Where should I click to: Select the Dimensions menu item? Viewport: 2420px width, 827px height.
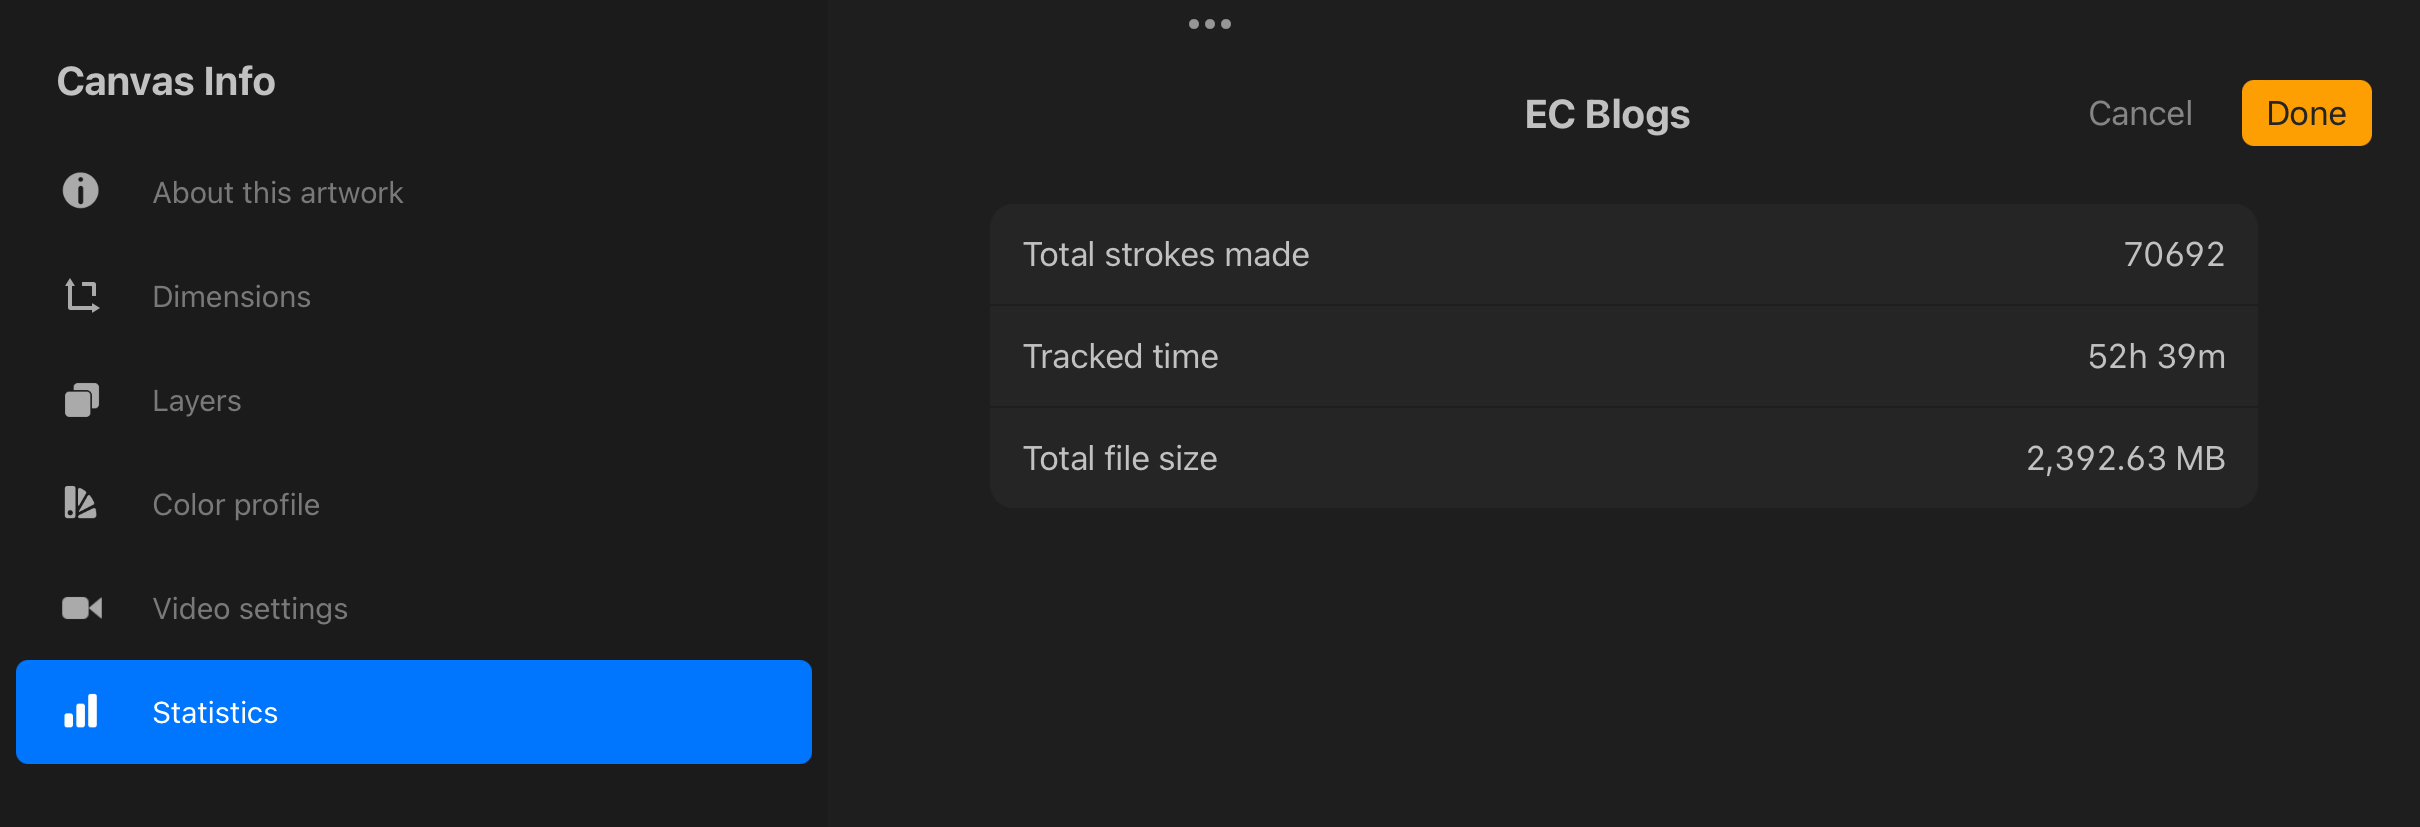click(x=232, y=297)
